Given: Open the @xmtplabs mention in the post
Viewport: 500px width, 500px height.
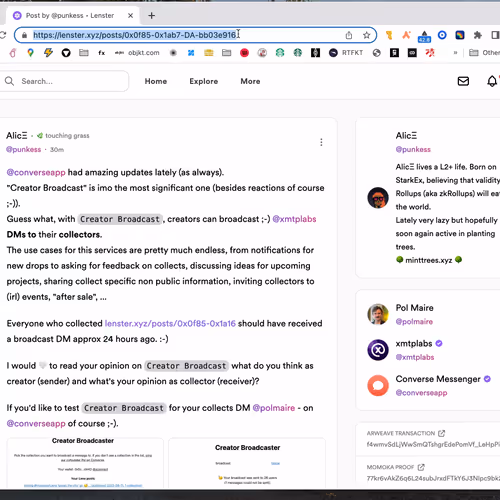Looking at the screenshot, I should click(294, 219).
